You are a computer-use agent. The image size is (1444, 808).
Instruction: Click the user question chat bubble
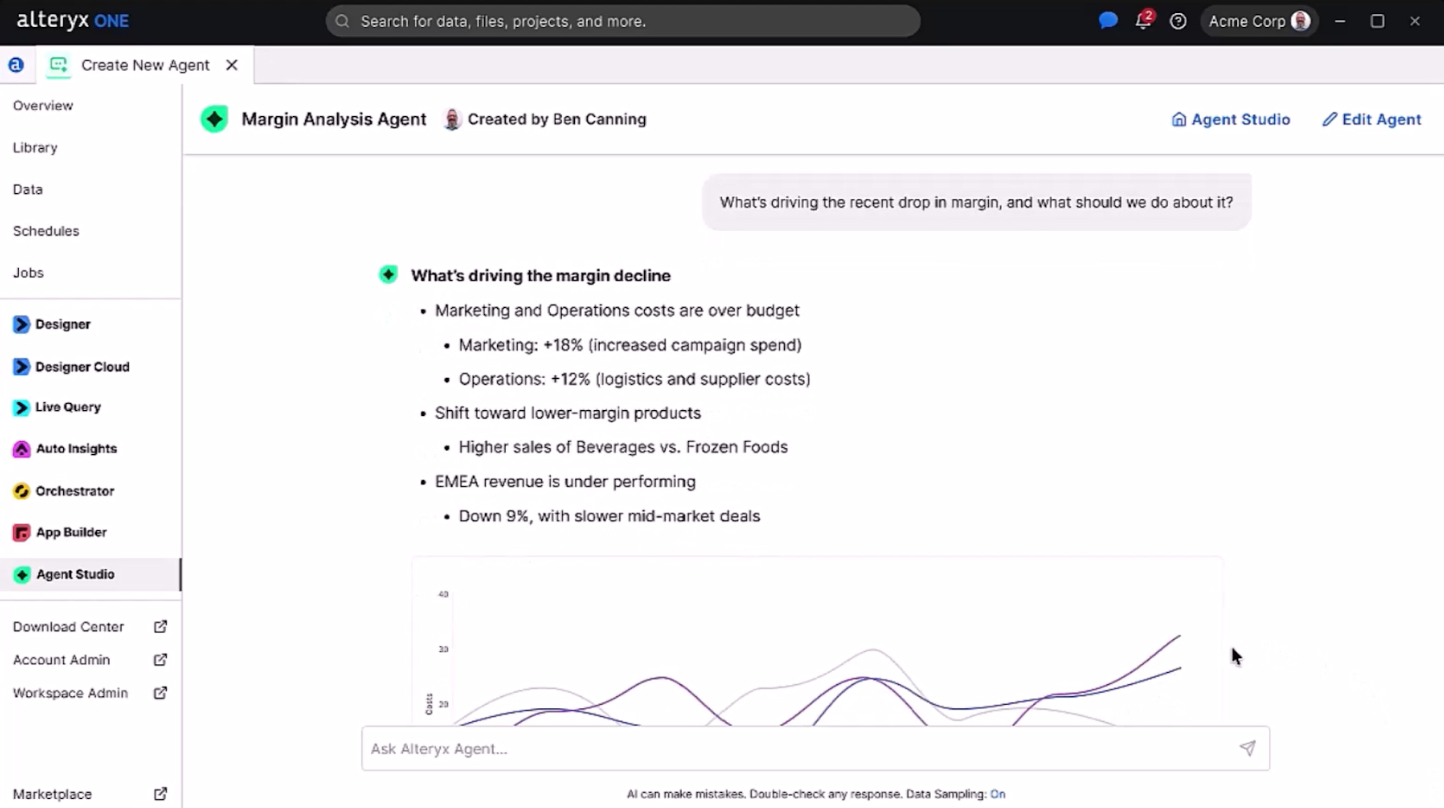point(976,202)
